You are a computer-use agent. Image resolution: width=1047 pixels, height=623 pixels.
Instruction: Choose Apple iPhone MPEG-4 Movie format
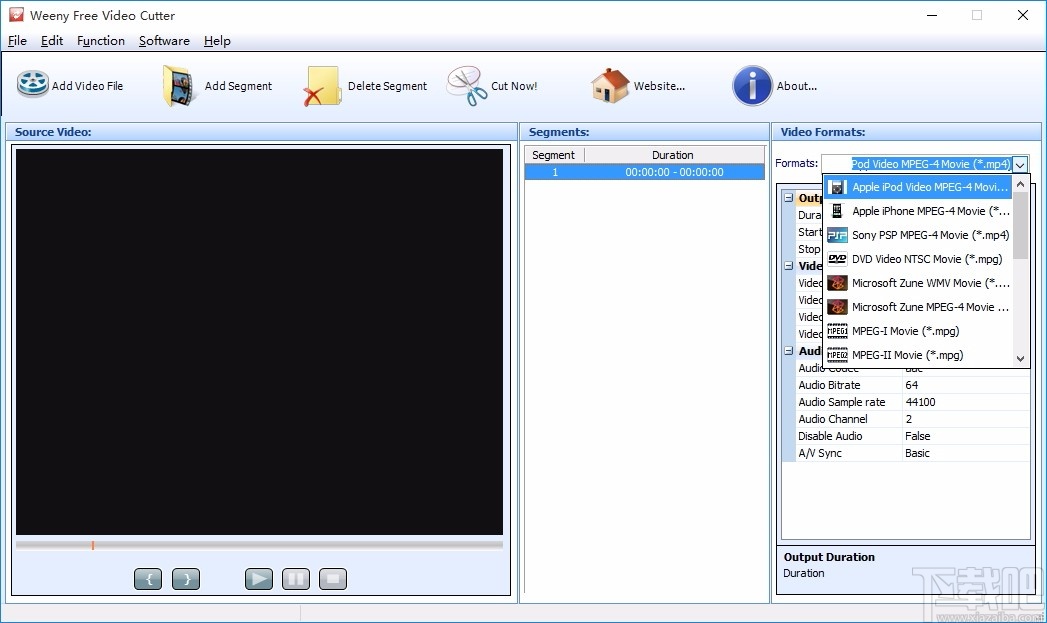tap(918, 211)
